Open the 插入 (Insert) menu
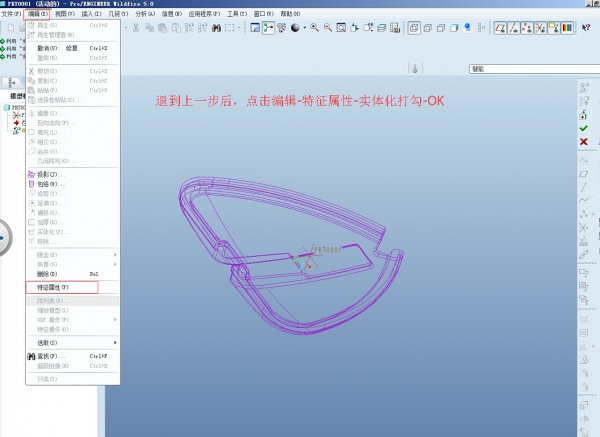The height and width of the screenshot is (437, 600). [91, 14]
